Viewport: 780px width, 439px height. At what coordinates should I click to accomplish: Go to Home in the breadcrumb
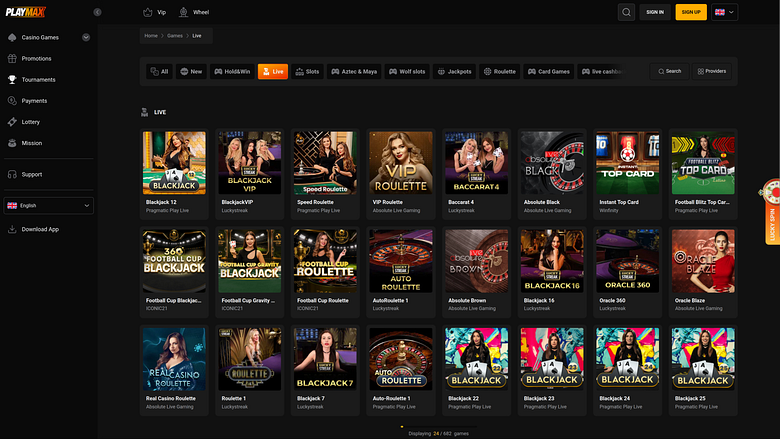[x=151, y=36]
